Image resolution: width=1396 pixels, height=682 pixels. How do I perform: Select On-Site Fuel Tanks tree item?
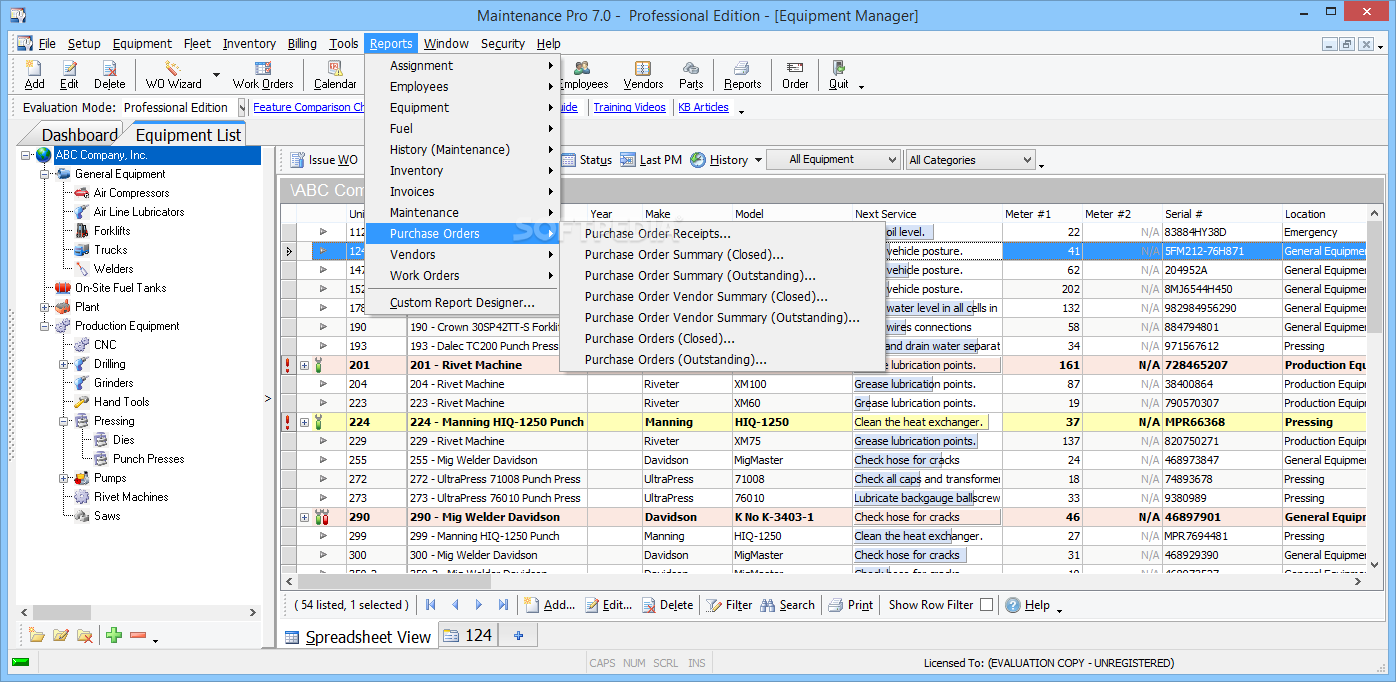click(x=120, y=288)
